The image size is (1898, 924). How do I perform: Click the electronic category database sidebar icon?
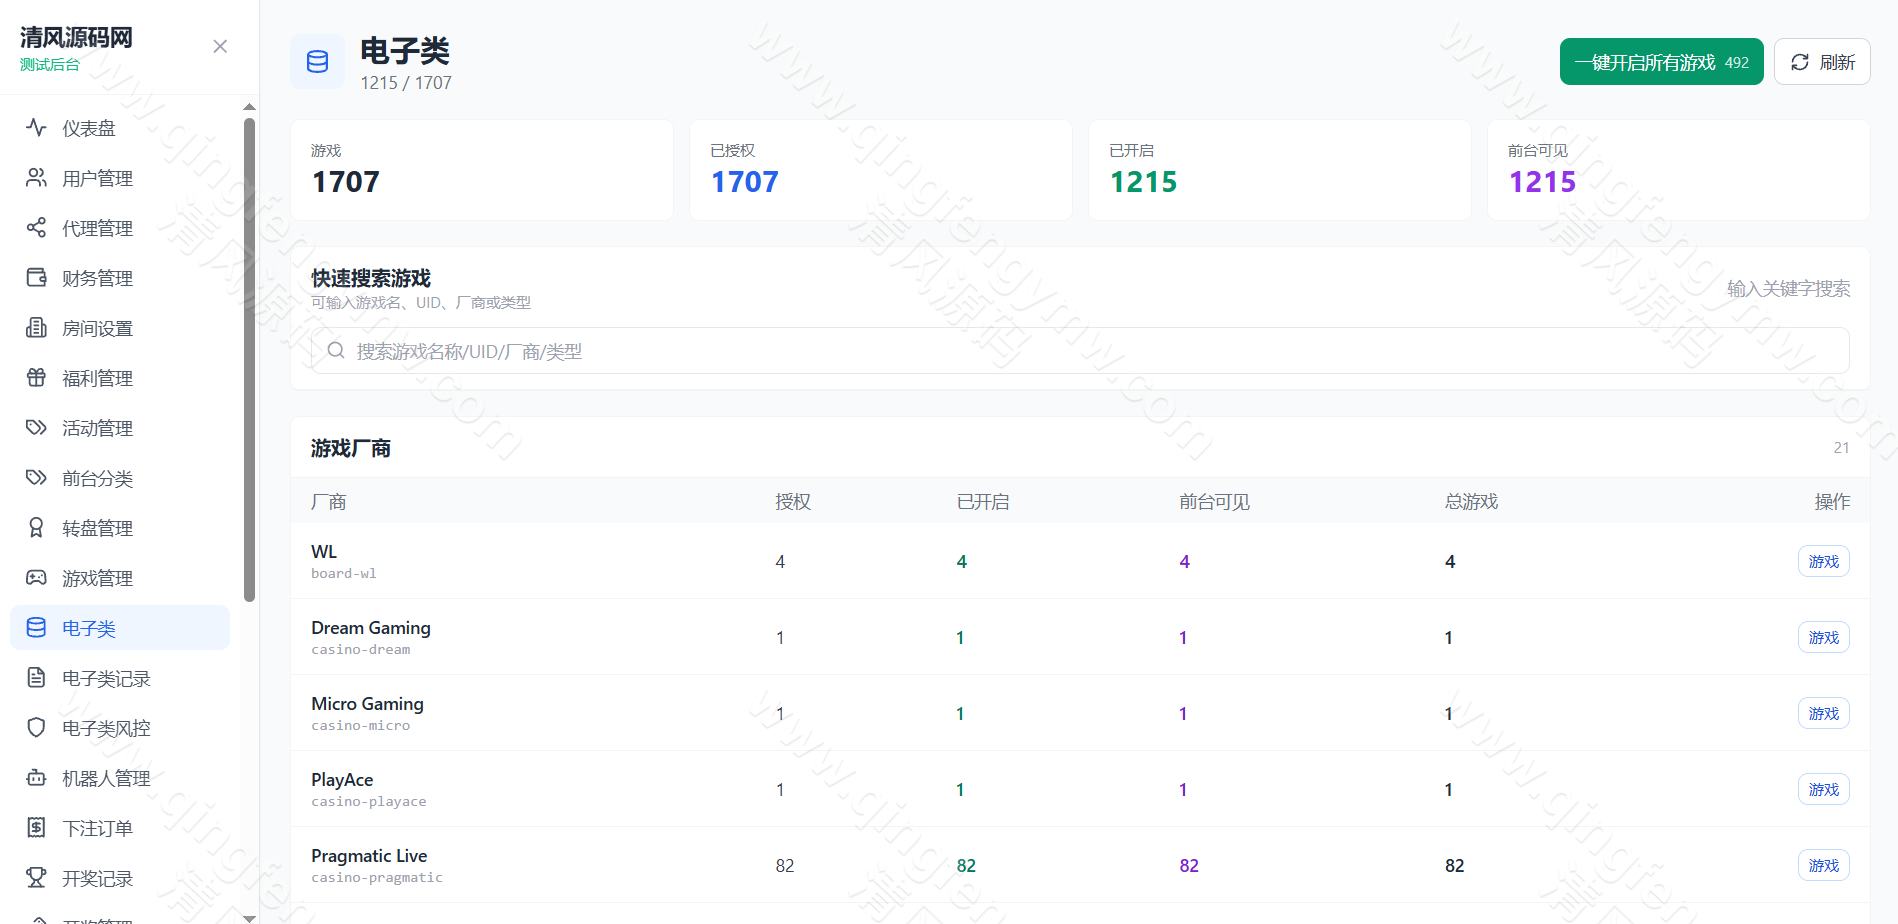[x=36, y=628]
